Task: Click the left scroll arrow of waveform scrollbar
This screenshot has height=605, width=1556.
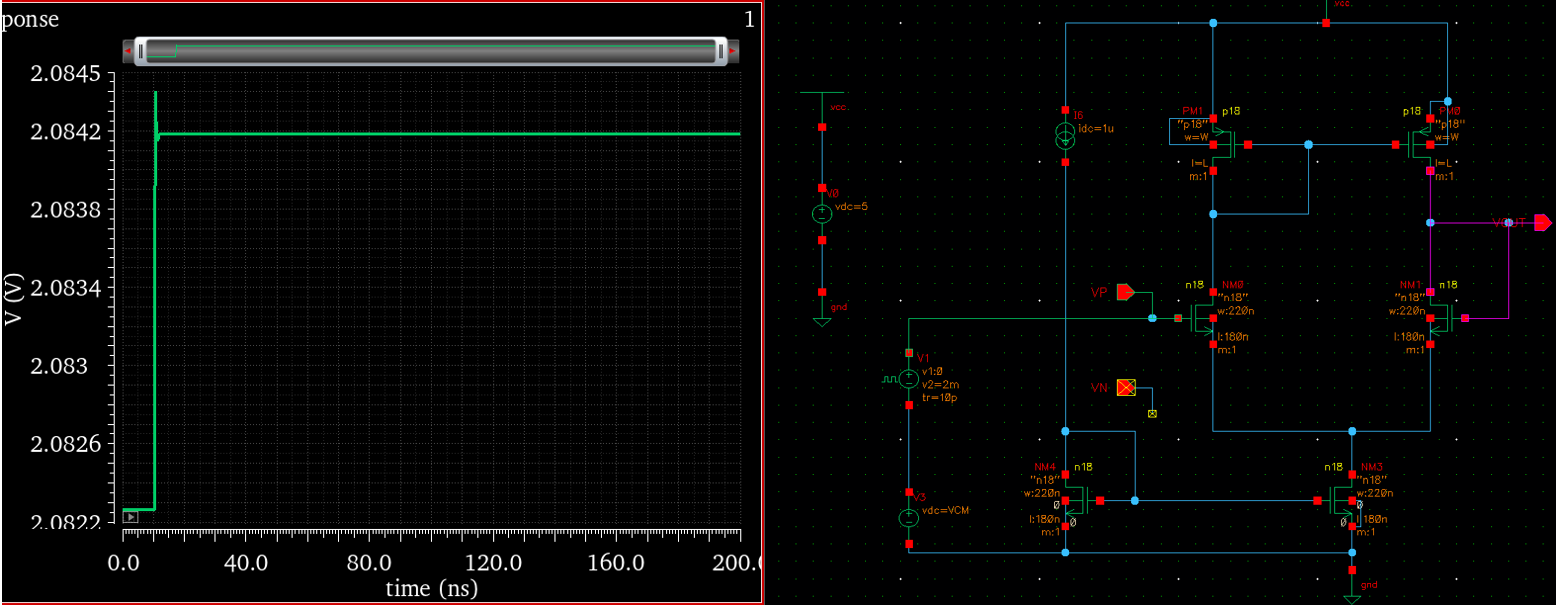Action: [128, 50]
